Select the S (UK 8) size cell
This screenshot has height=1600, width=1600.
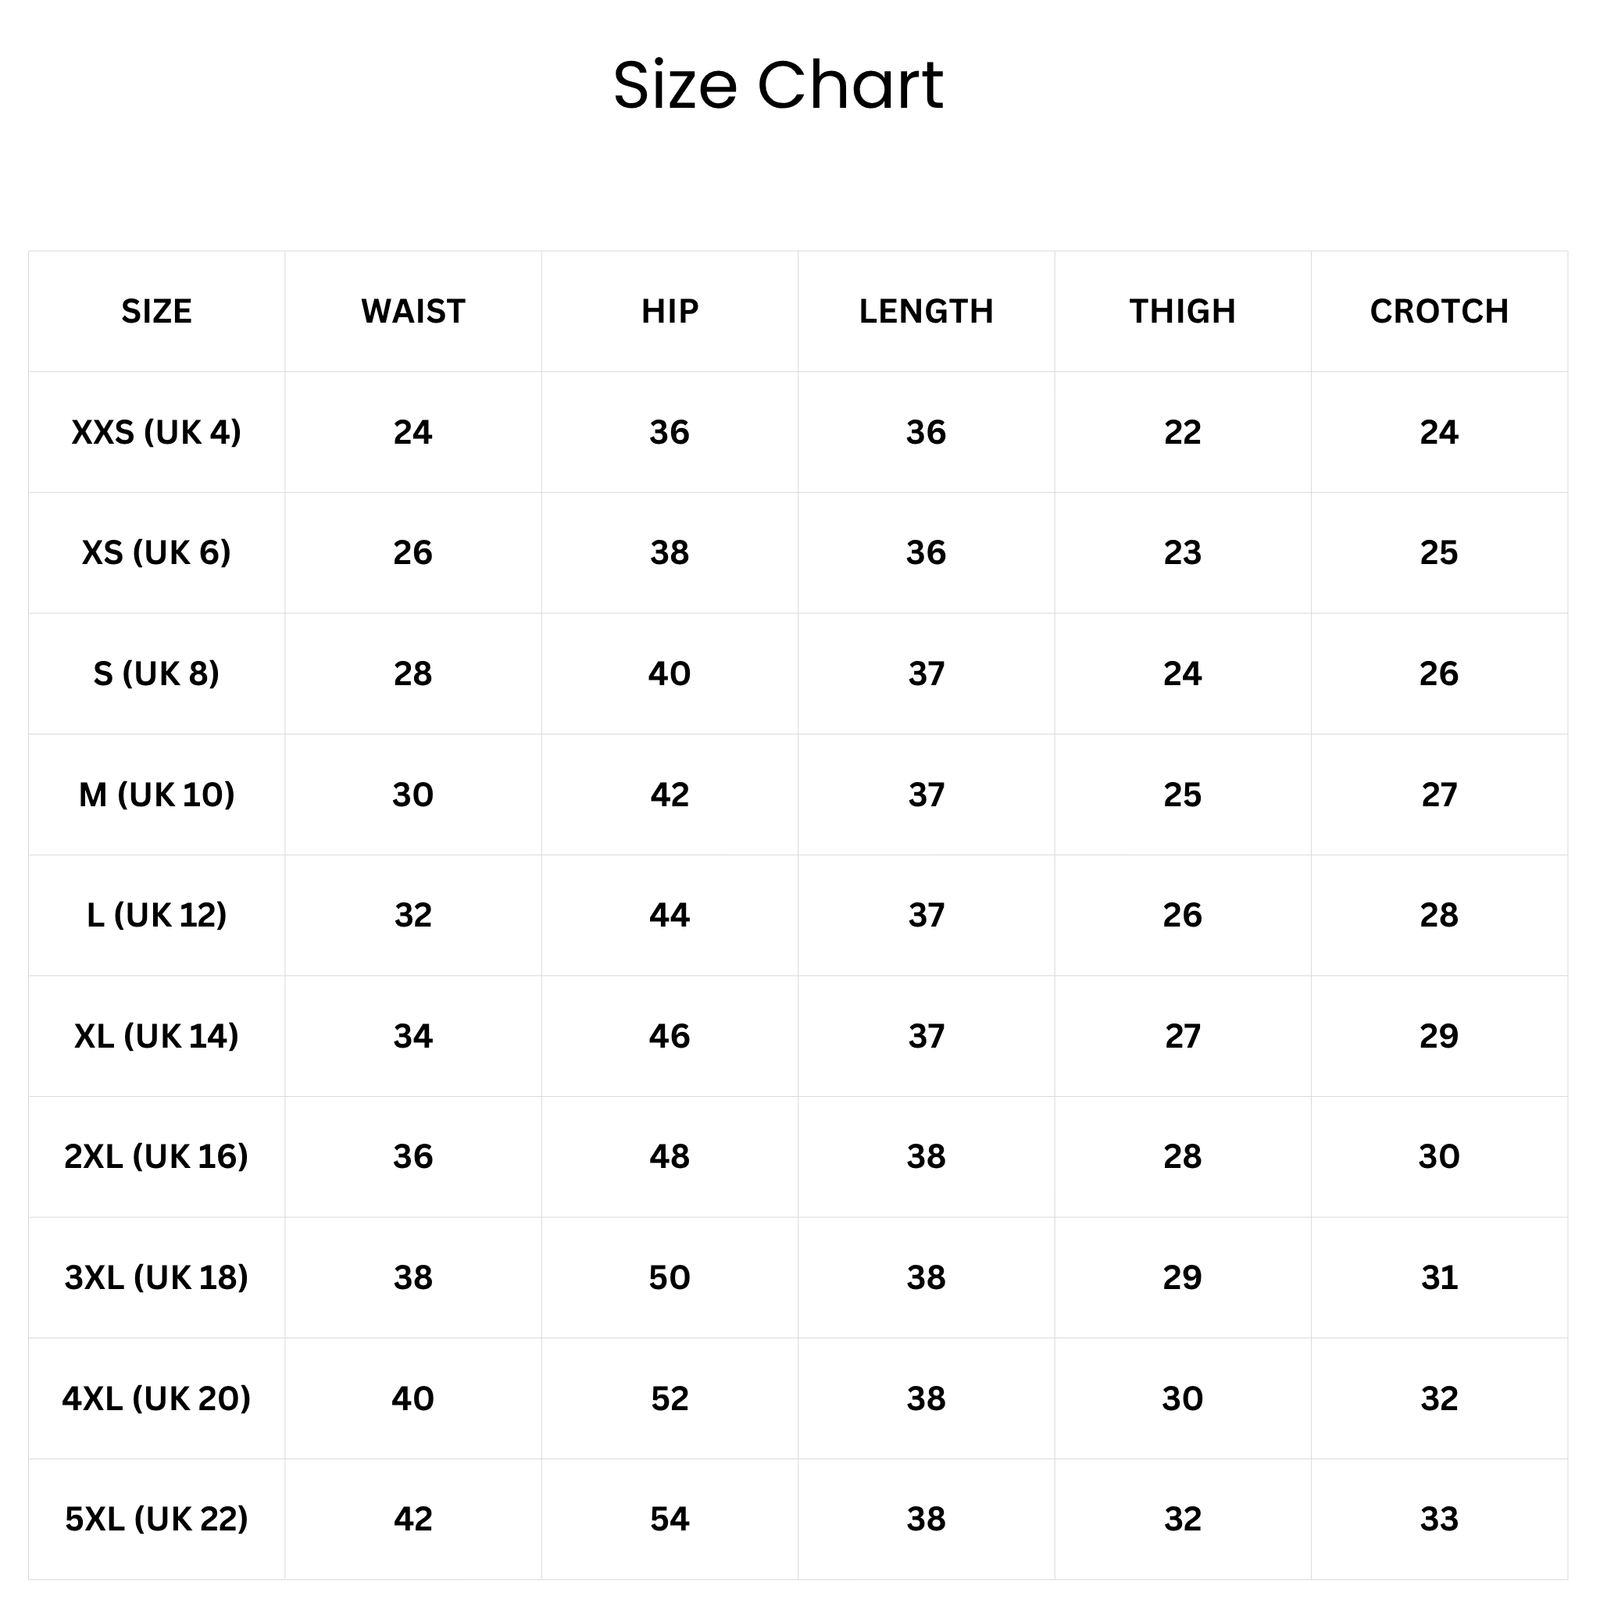point(156,673)
